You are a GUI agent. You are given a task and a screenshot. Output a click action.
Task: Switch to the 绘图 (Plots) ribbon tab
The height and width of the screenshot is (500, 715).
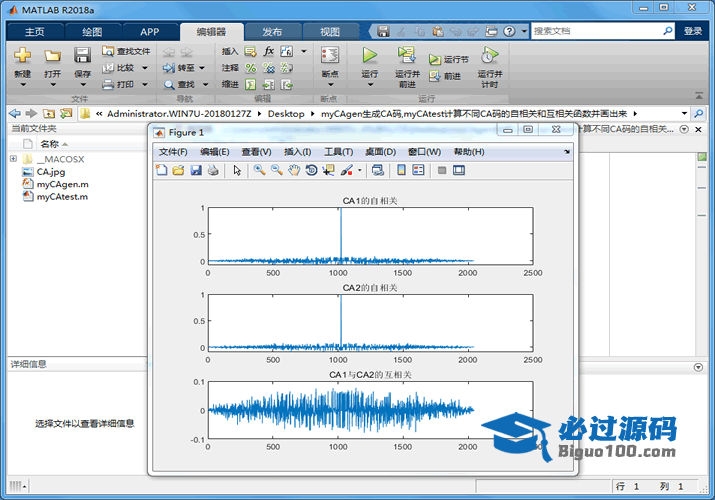pos(92,32)
